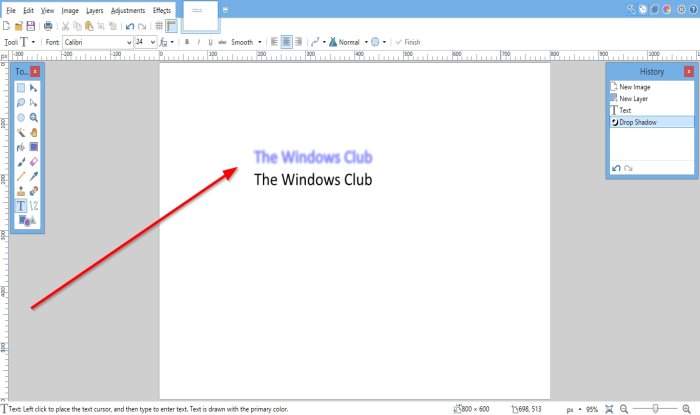This screenshot has width=700, height=415.
Task: Select the Magic Wand tool
Action: point(21,132)
